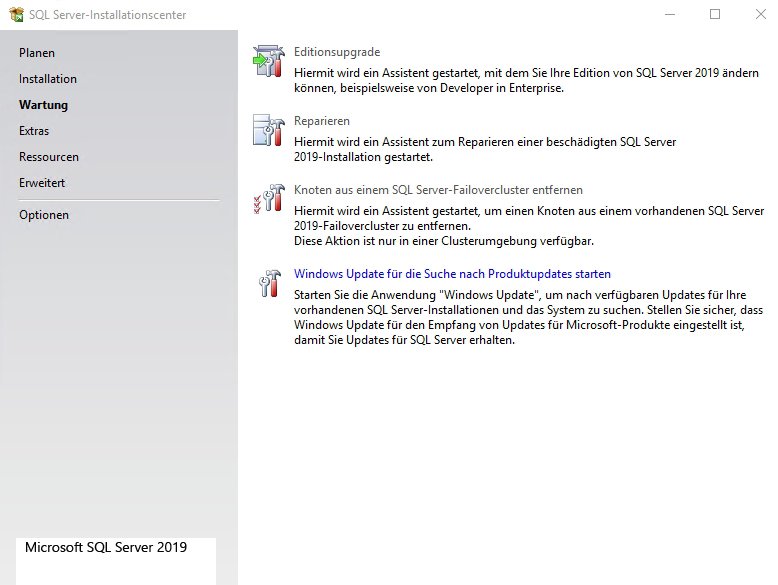
Task: Click the Failovercluster node removal icon
Action: tap(268, 199)
